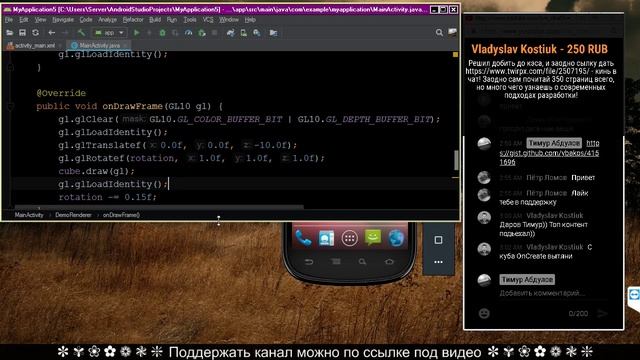640x360 pixels.
Task: Click the Sync Project with Gradle icon
Action: [231, 33]
